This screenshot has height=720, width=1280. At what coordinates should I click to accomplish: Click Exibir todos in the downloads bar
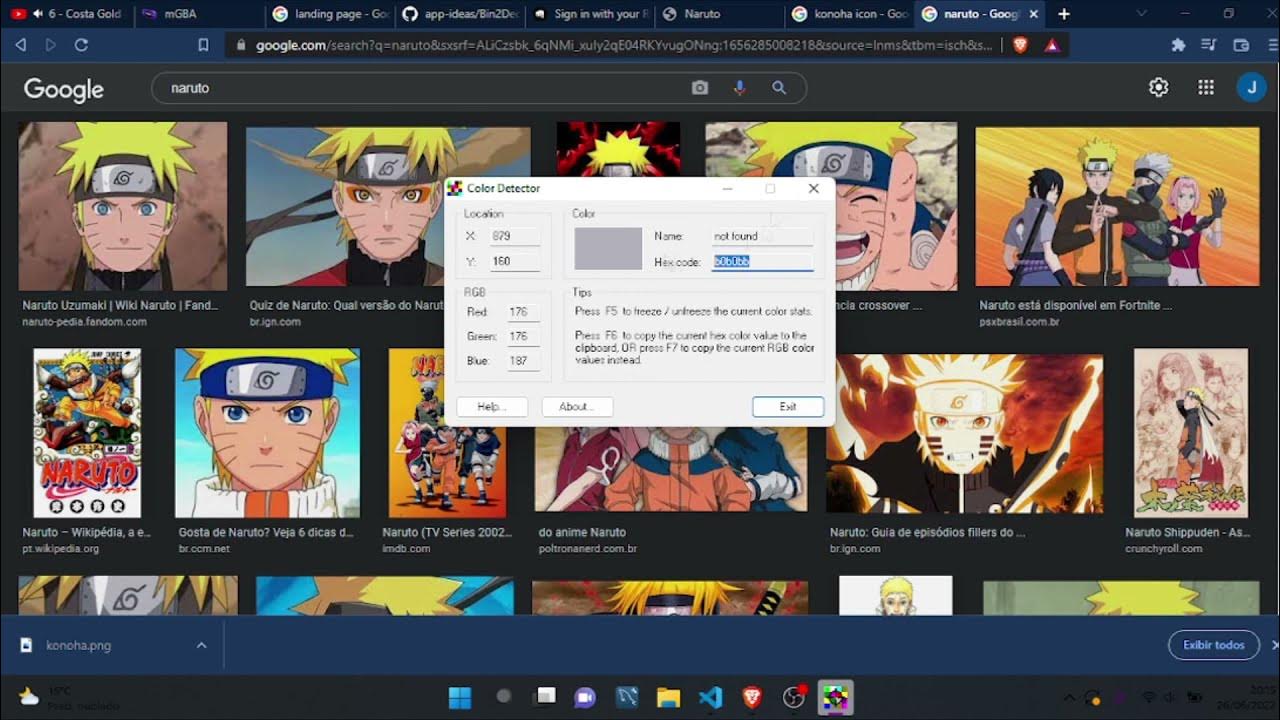[1214, 645]
